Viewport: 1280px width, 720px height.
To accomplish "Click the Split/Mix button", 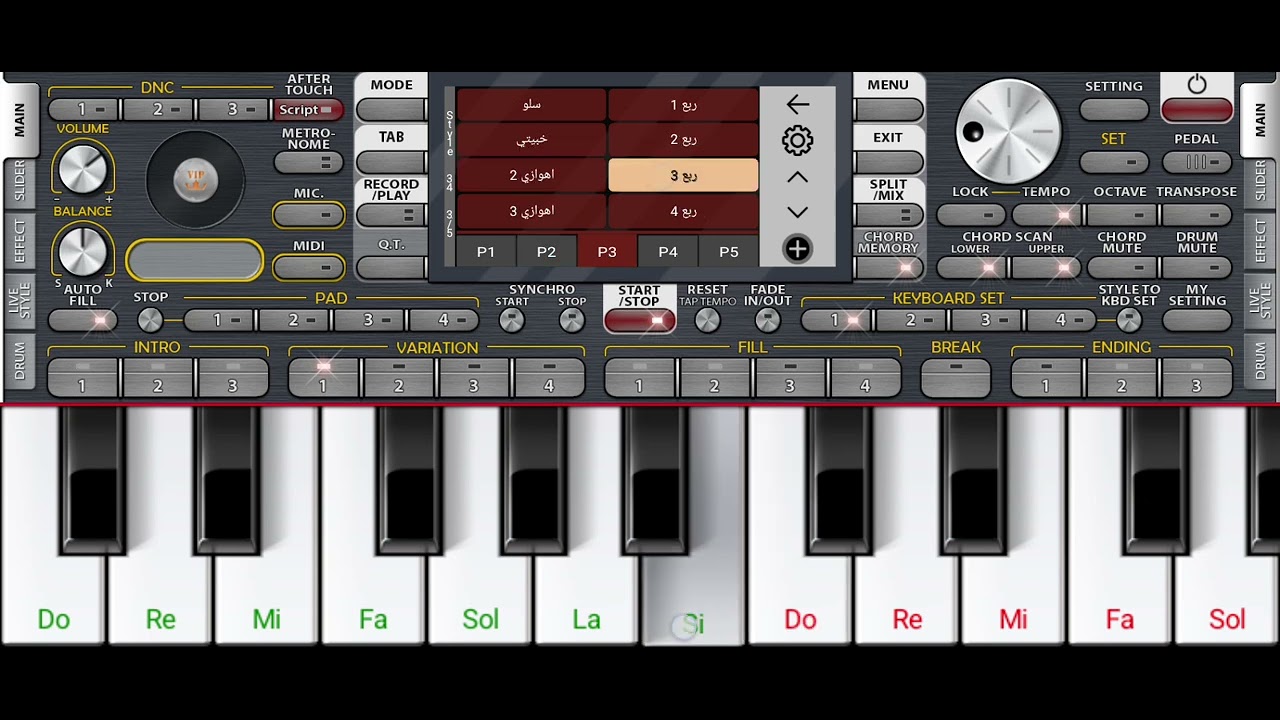I will click(x=888, y=215).
